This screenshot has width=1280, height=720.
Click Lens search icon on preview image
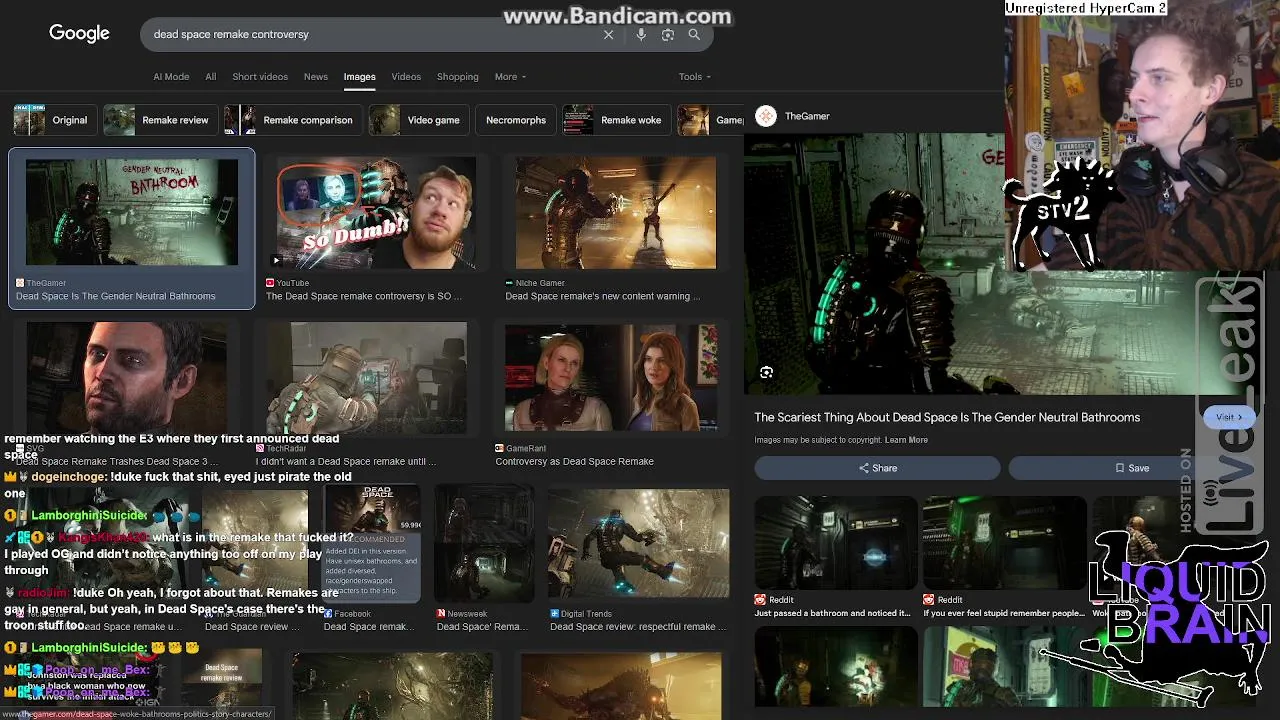click(x=766, y=372)
